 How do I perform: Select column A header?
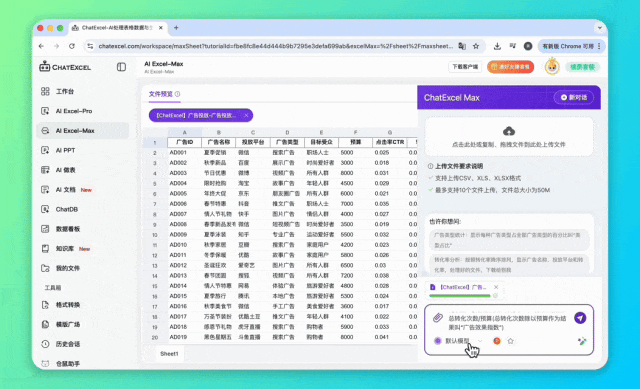coord(184,132)
